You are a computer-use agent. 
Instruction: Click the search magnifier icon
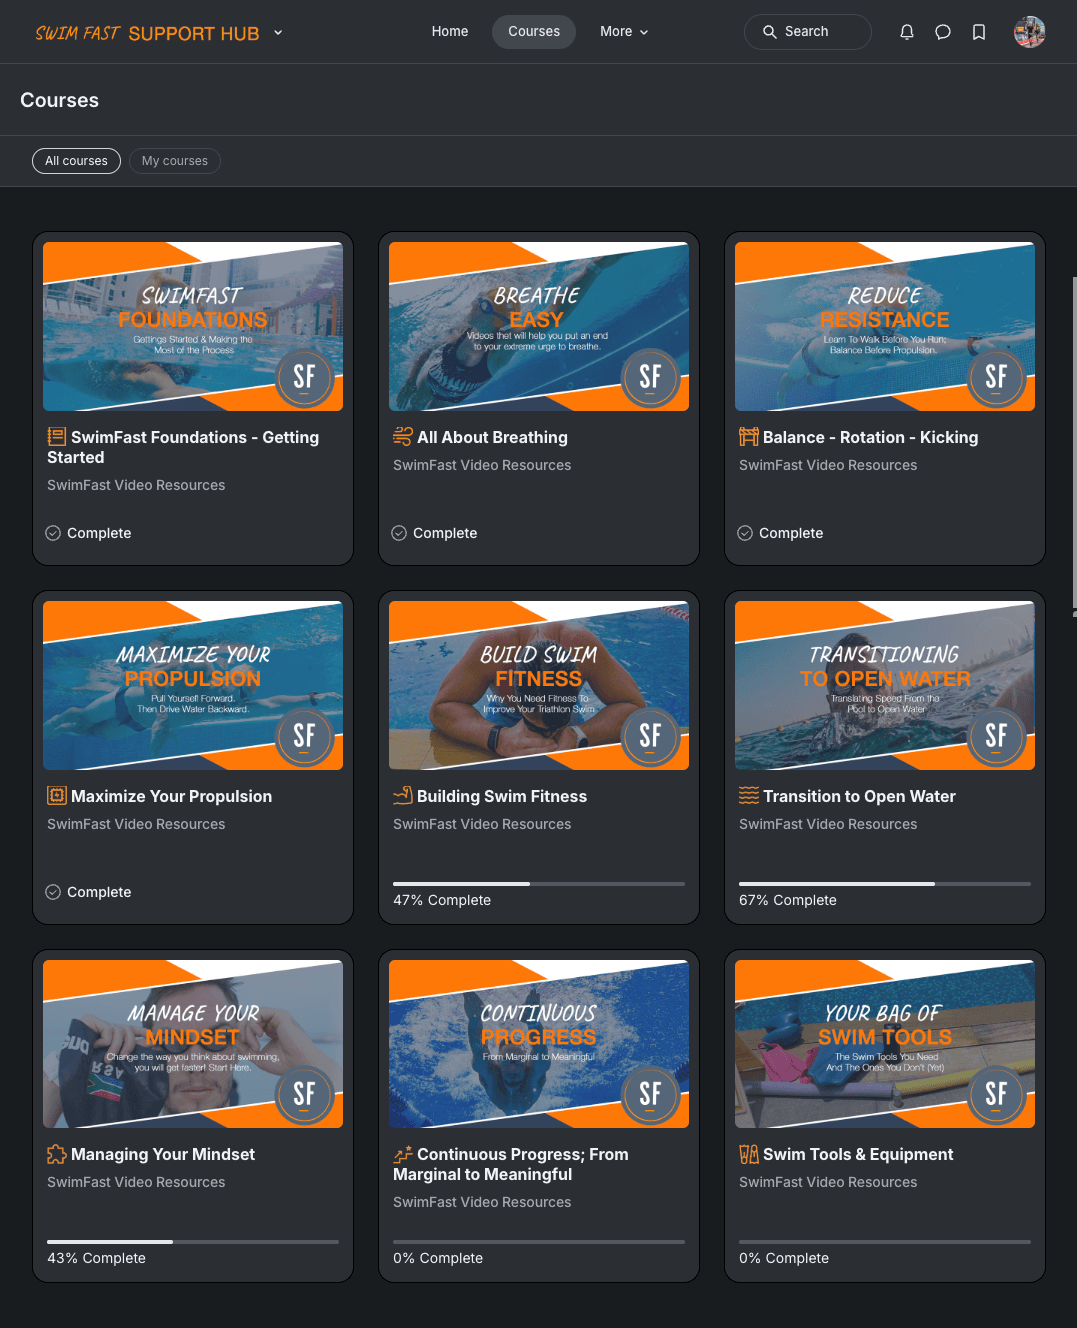[x=770, y=31]
